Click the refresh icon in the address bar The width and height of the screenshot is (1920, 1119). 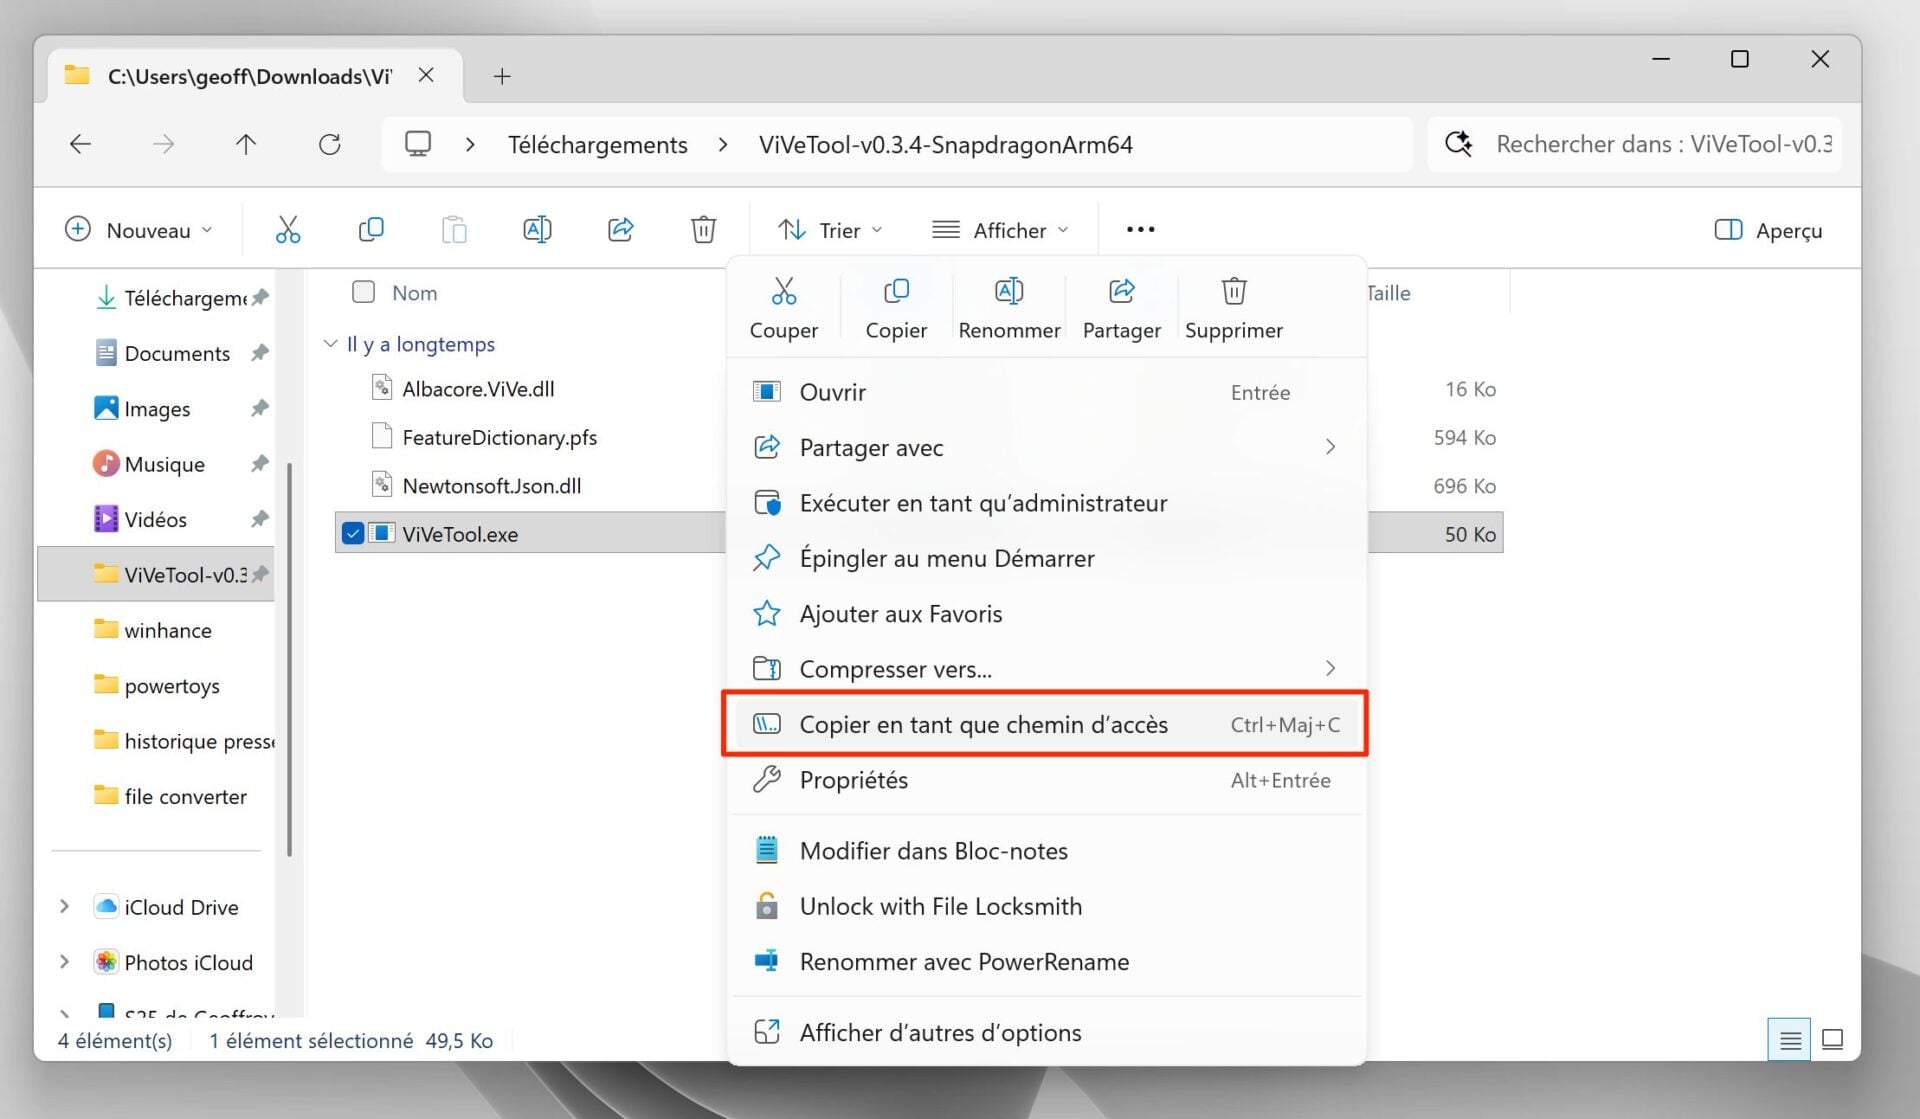point(330,144)
